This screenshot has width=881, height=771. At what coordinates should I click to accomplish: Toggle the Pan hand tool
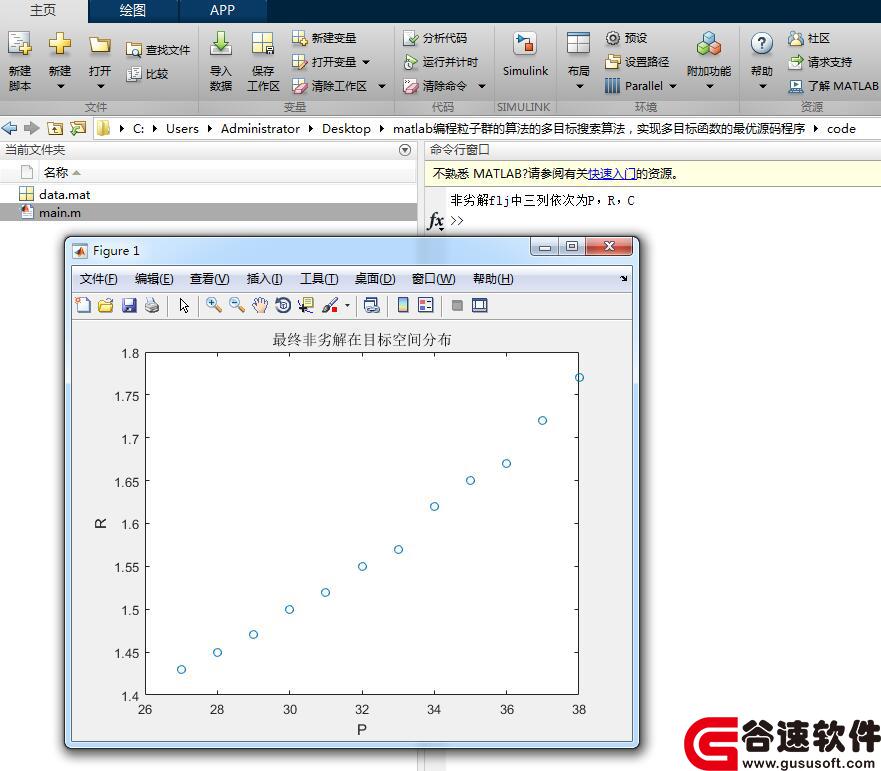[x=260, y=305]
